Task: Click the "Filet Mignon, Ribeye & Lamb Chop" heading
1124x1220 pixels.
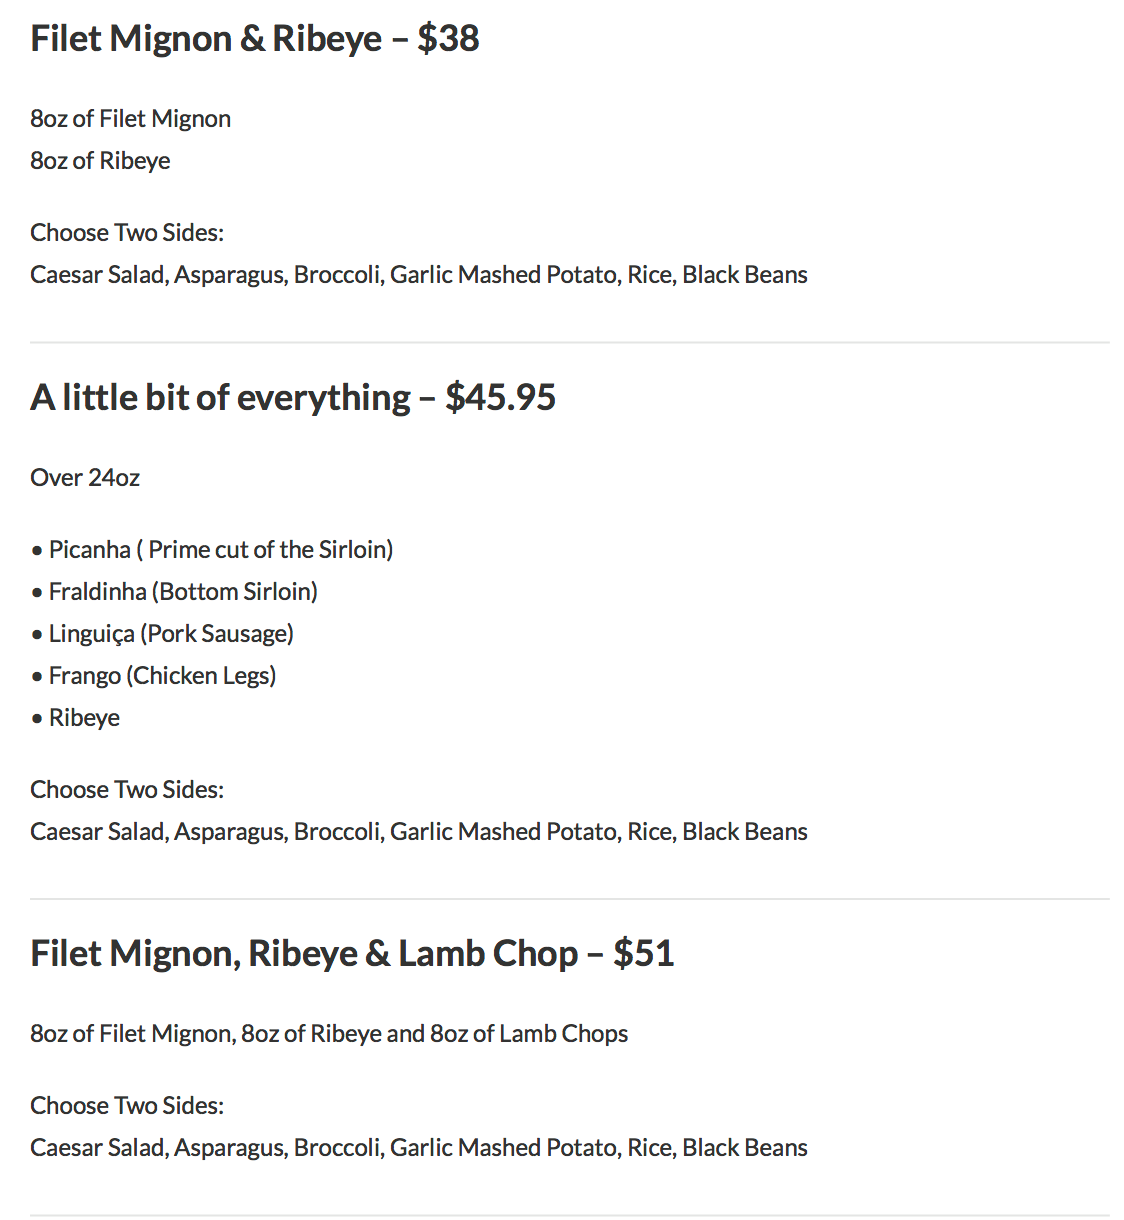Action: click(x=303, y=954)
